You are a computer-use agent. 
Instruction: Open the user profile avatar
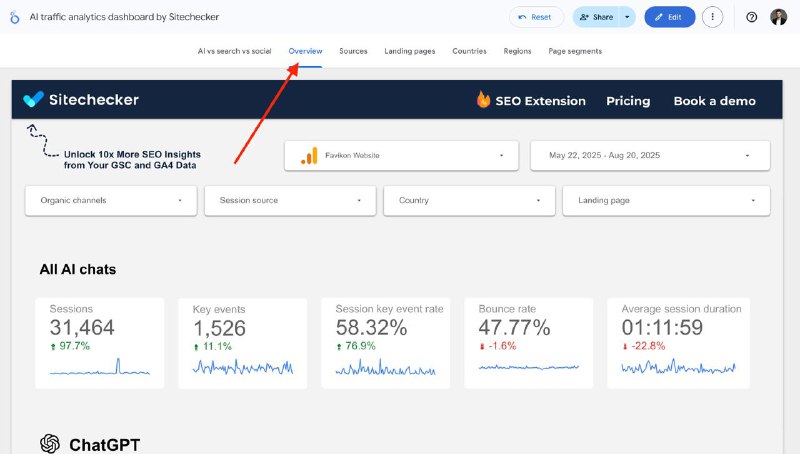click(779, 17)
